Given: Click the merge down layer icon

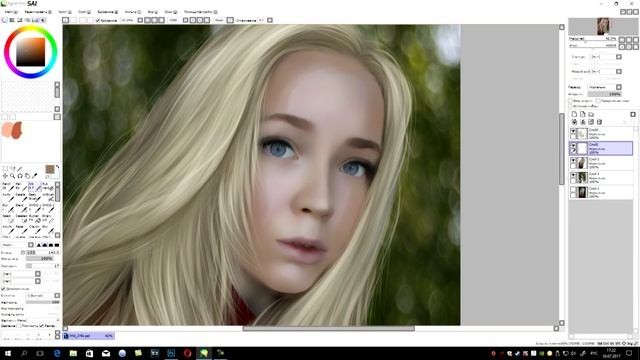Looking at the screenshot, I should click(x=582, y=122).
